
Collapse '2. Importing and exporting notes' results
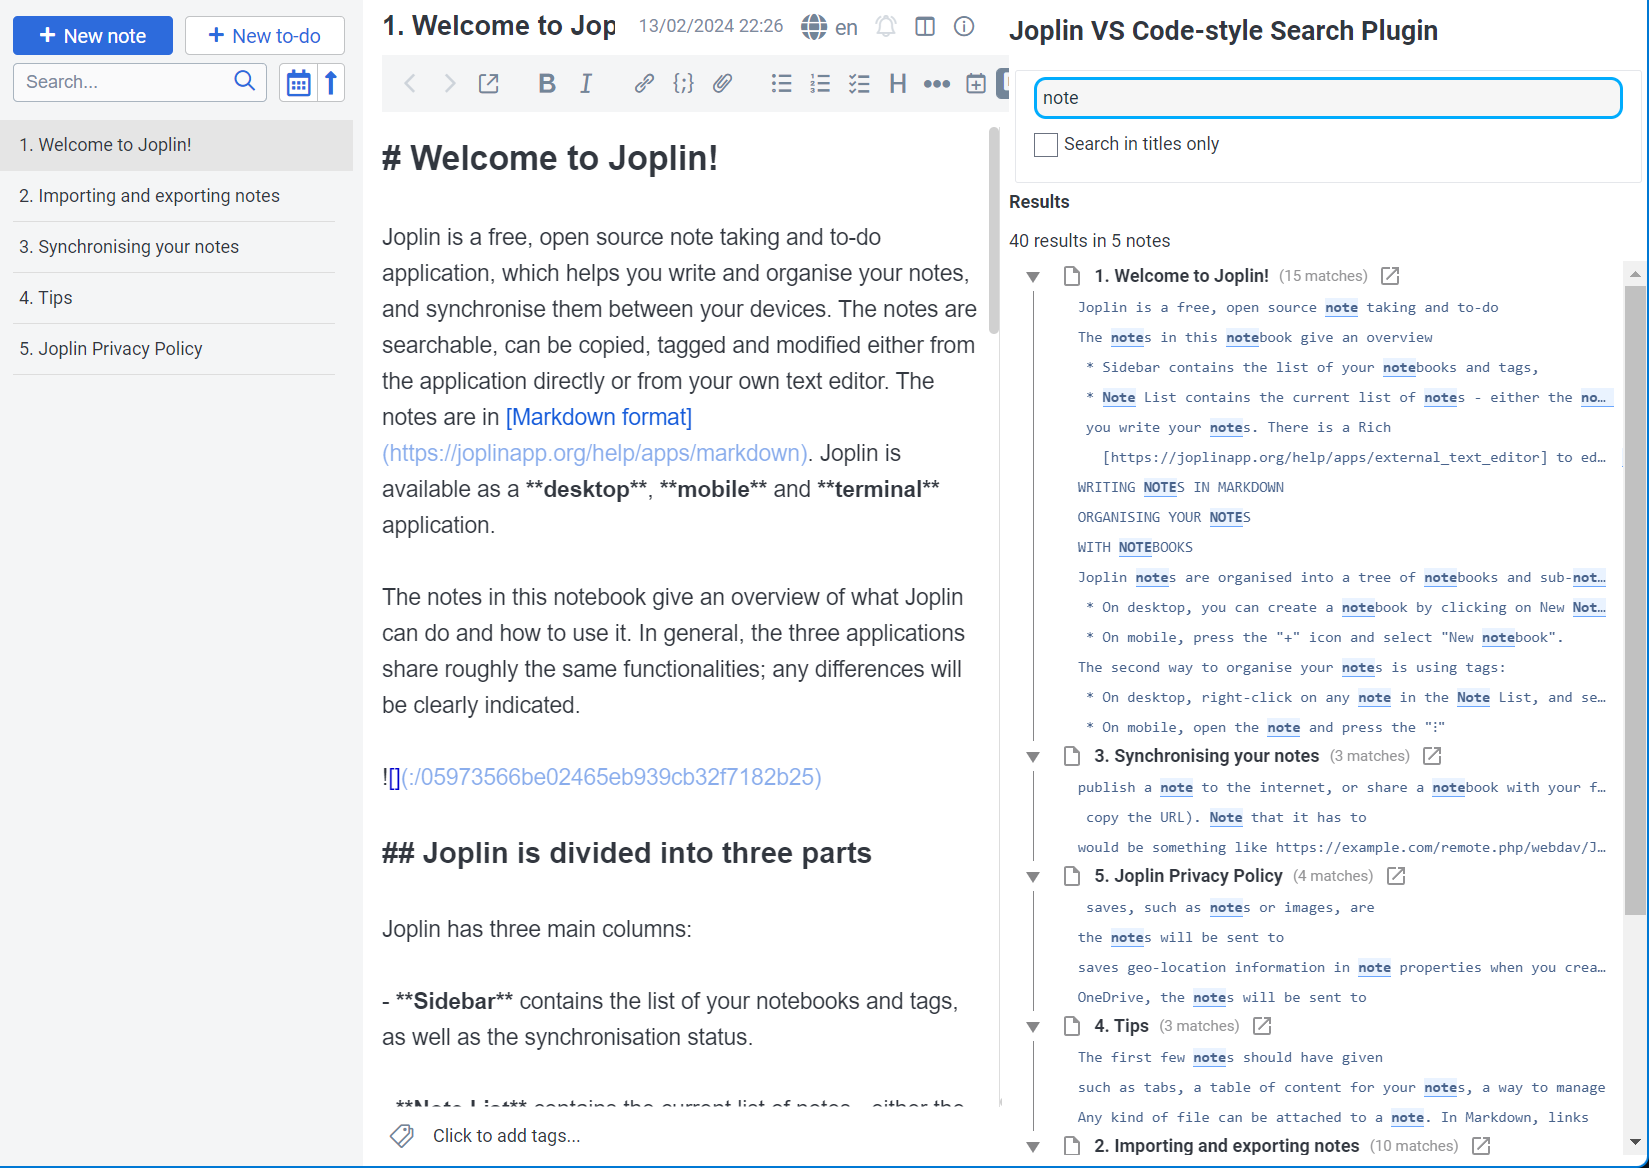pos(1033,1147)
